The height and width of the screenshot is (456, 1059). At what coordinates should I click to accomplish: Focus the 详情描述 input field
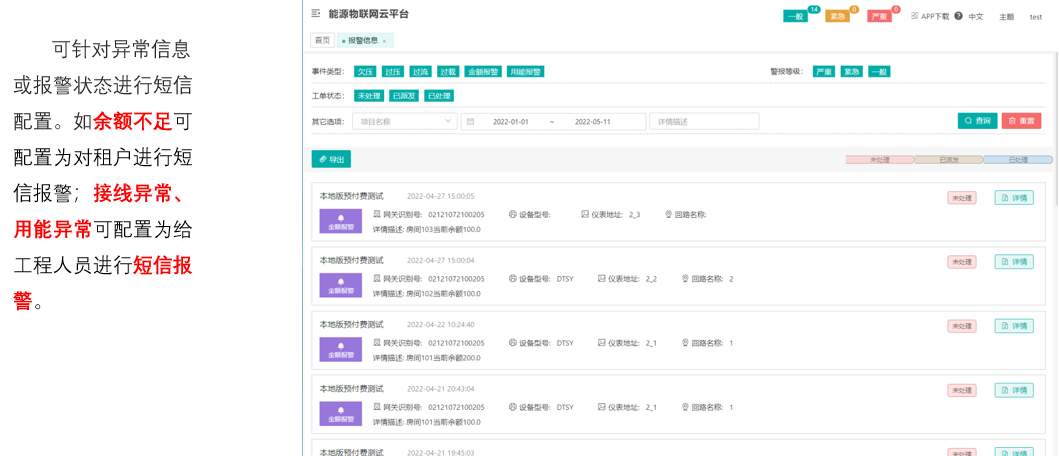[704, 122]
